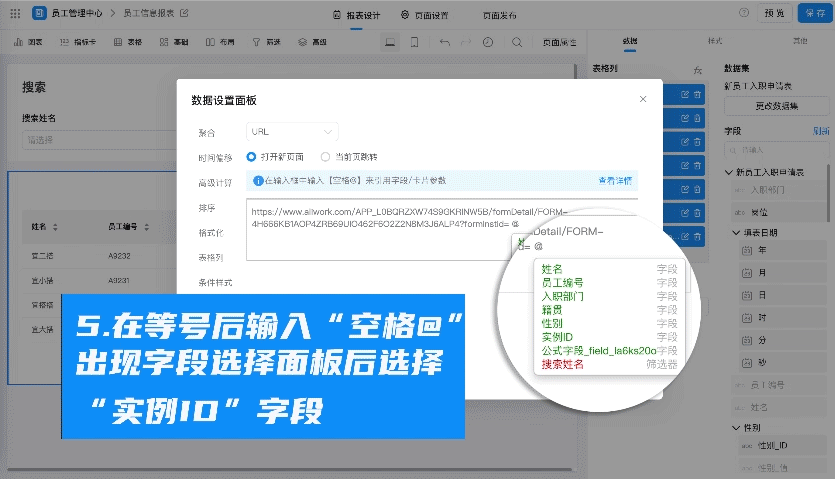This screenshot has height=479, width=835.
Task: Collapse the 填表日期 field group
Action: pos(736,232)
